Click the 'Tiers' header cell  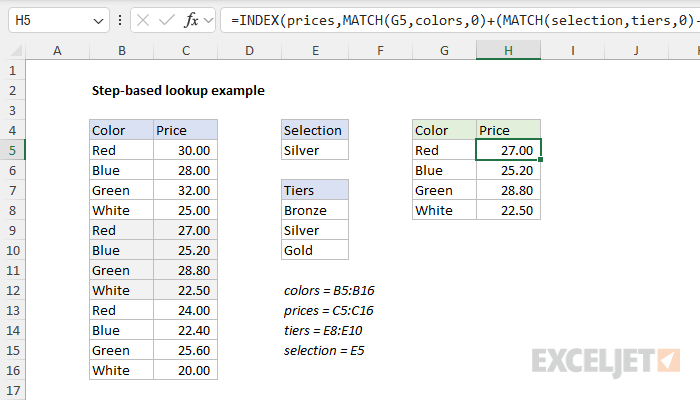pos(315,191)
